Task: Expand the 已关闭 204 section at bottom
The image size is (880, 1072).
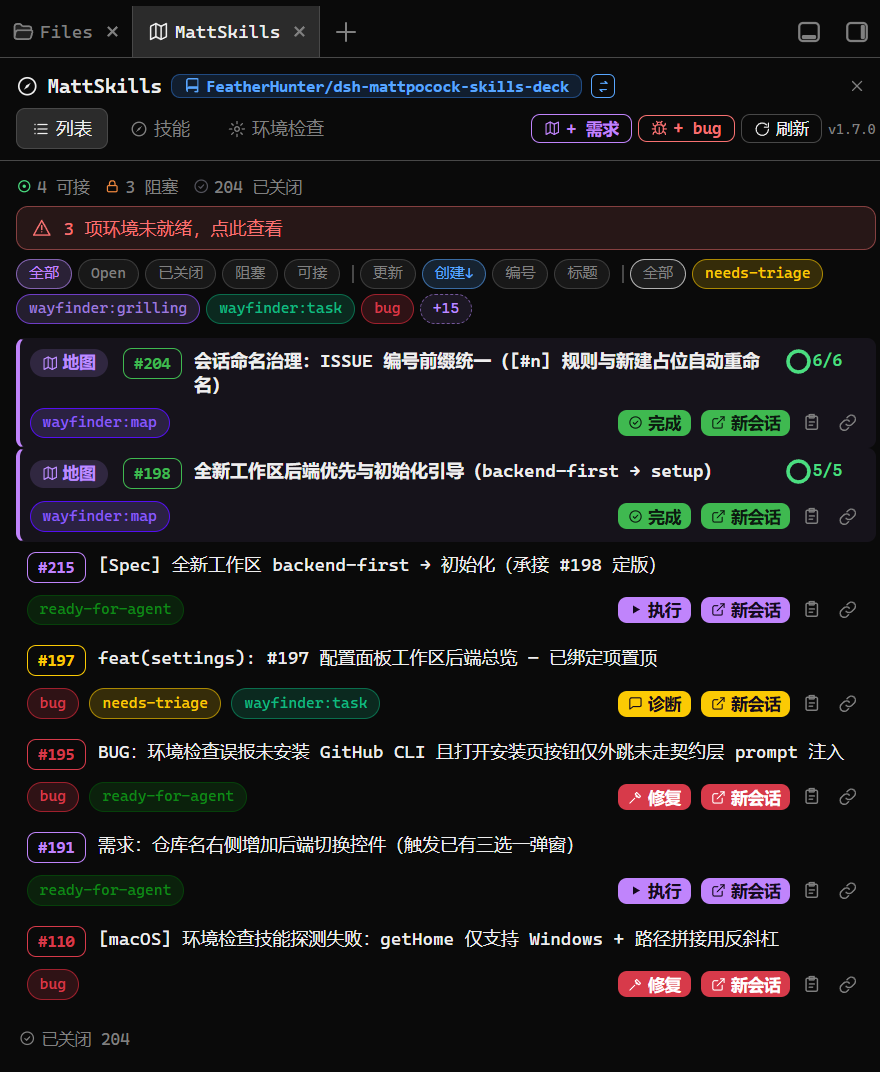Action: pos(75,1039)
